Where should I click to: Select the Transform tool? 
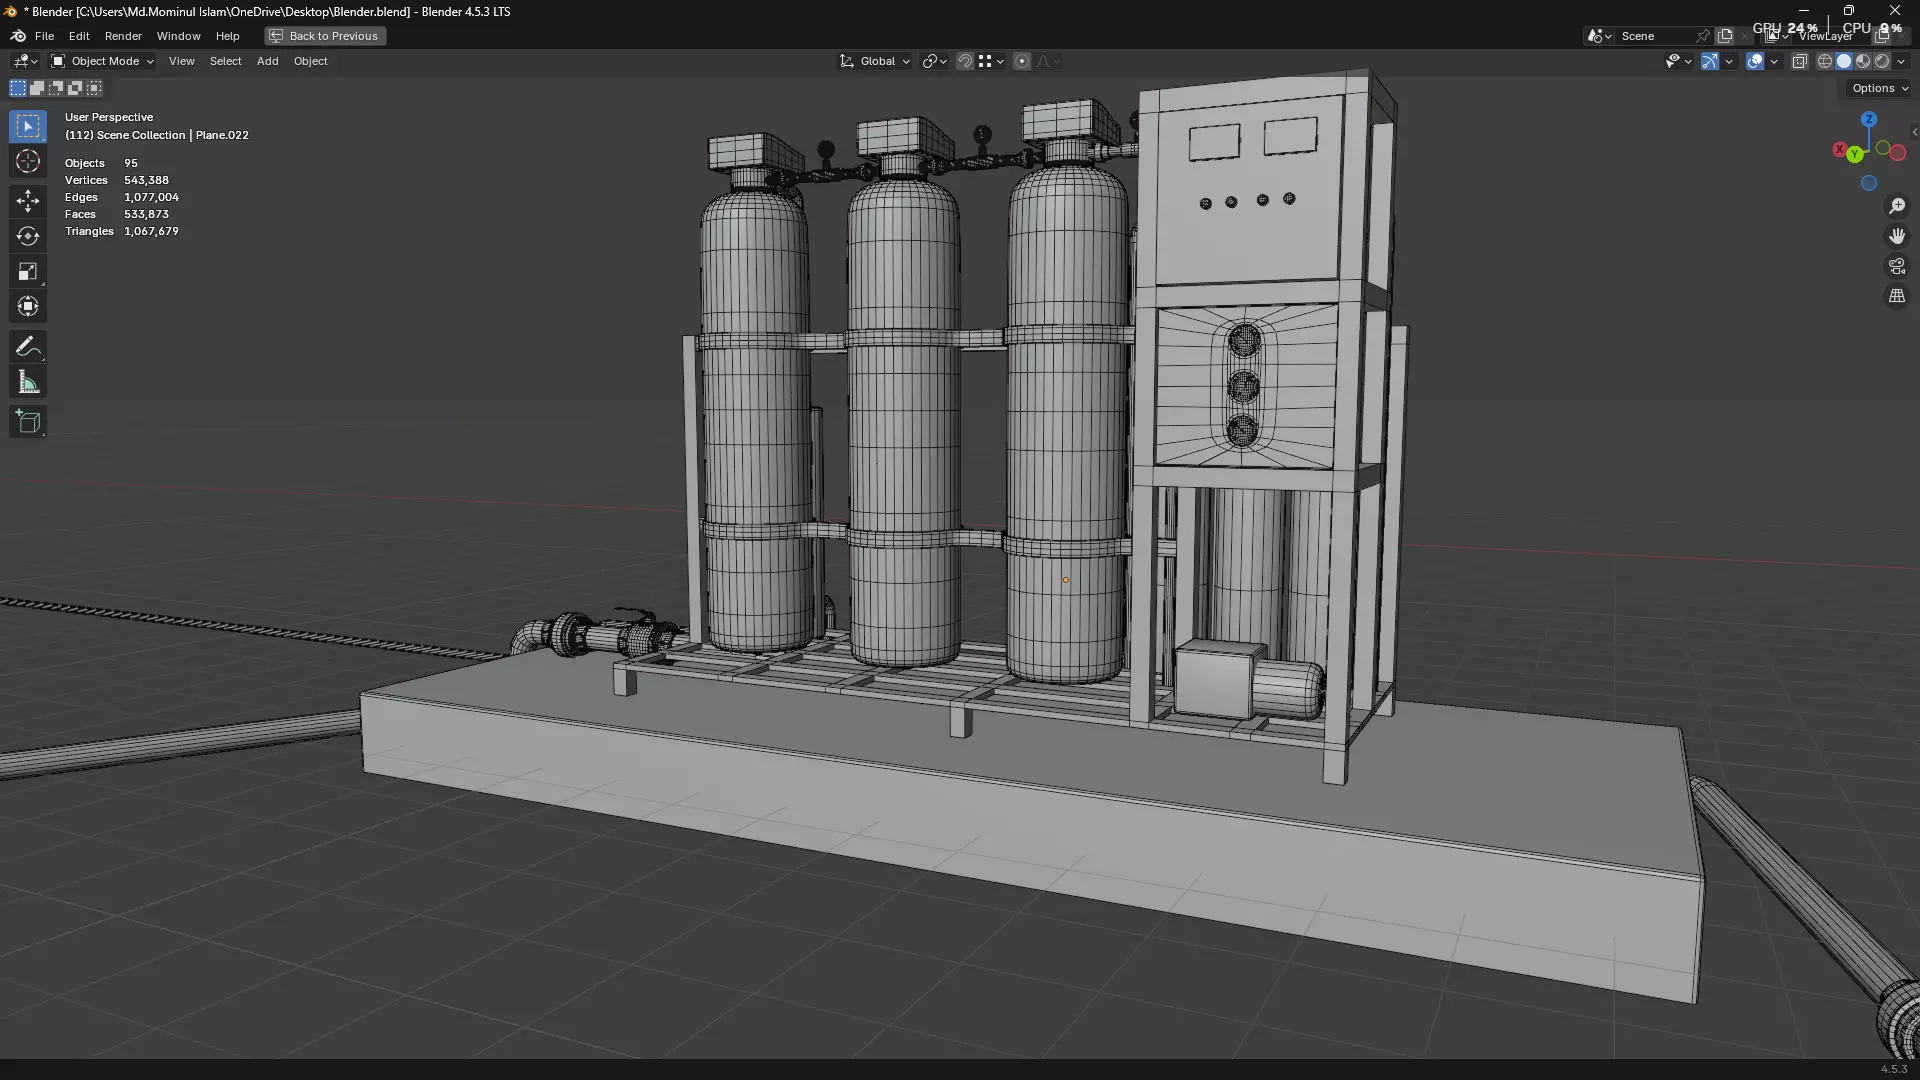pyautogui.click(x=28, y=307)
